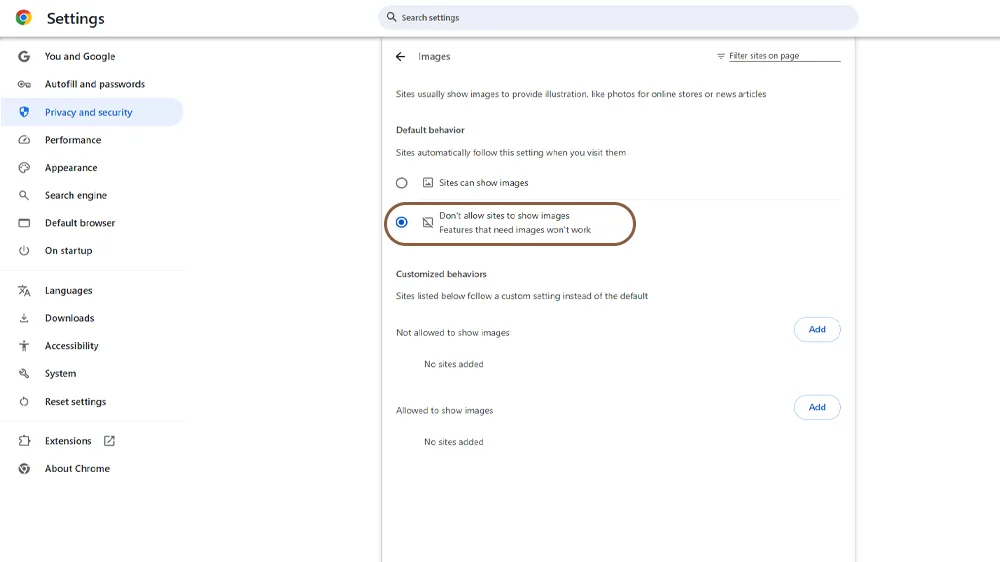The width and height of the screenshot is (1000, 562).
Task: Open the Accessibility settings page
Action: click(x=71, y=346)
